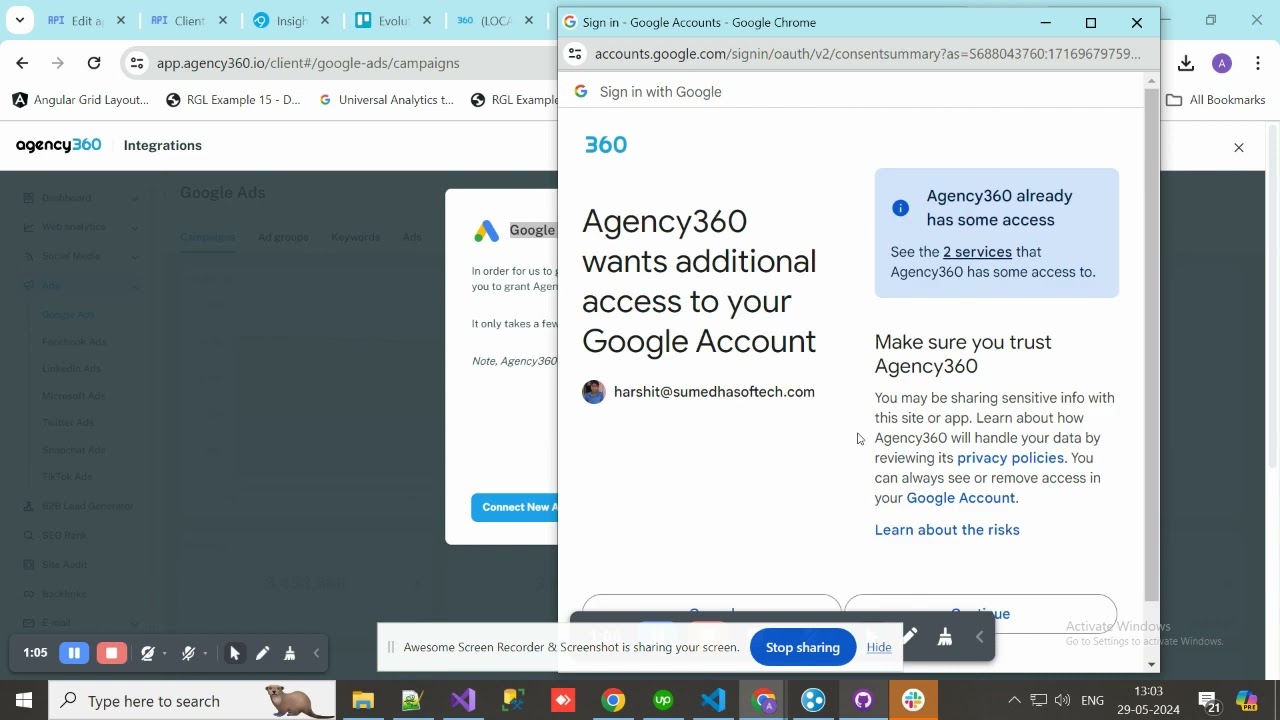This screenshot has width=1280, height=720.
Task: Select the cursor pointer tool in recorder toolbar
Action: [234, 653]
